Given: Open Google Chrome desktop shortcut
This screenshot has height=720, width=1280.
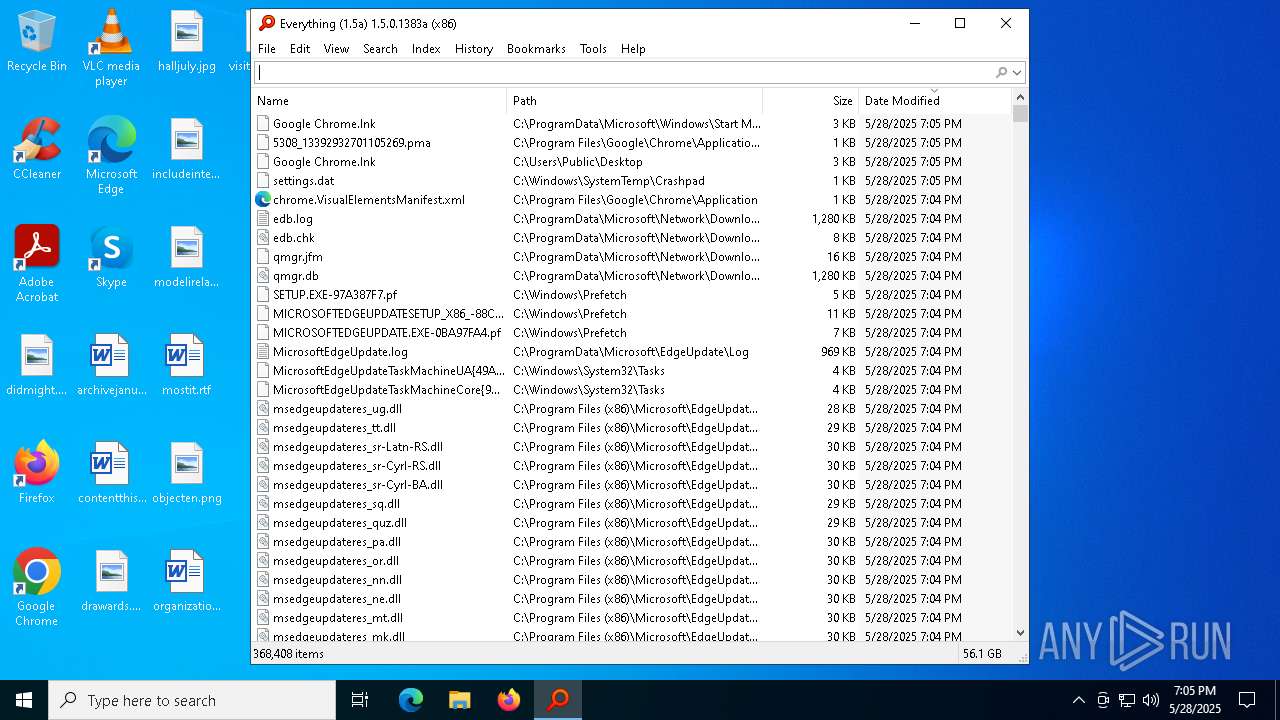Looking at the screenshot, I should pyautogui.click(x=37, y=588).
